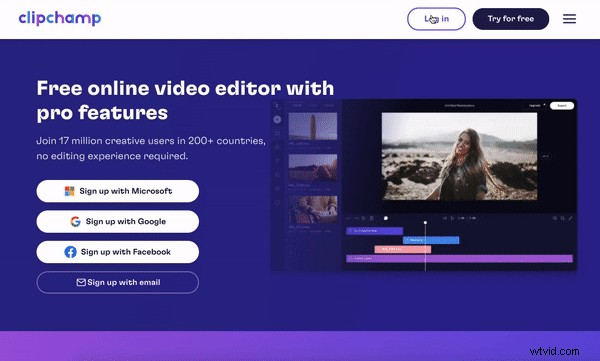Click the hero heading "Free online video editor with pro features"
This screenshot has width=600, height=361.
click(x=185, y=100)
